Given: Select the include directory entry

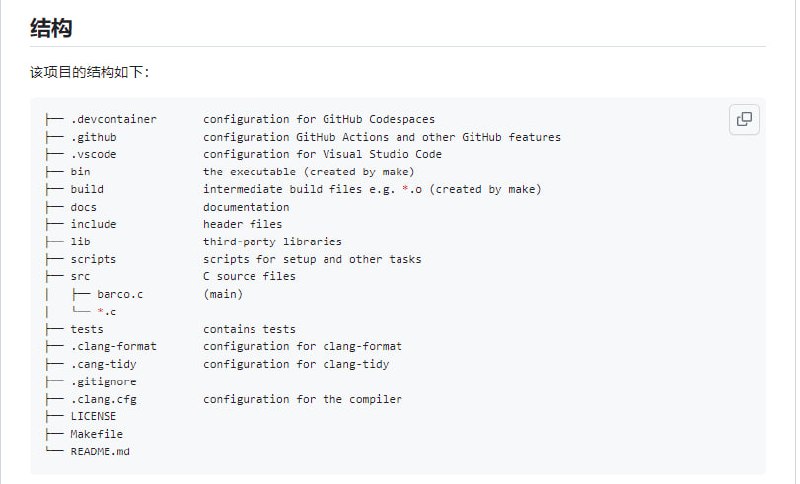Looking at the screenshot, I should pos(93,224).
